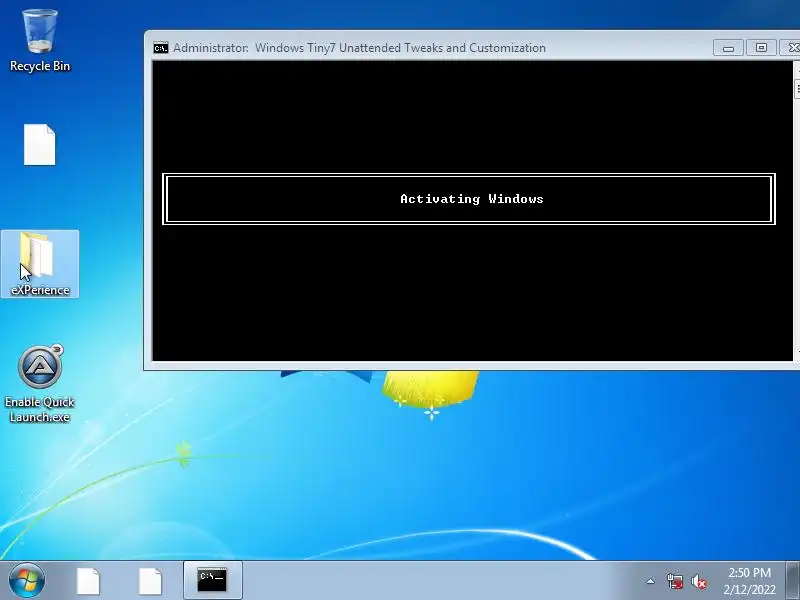
Task: Click the first blank pinned taskbar icon
Action: coord(88,581)
